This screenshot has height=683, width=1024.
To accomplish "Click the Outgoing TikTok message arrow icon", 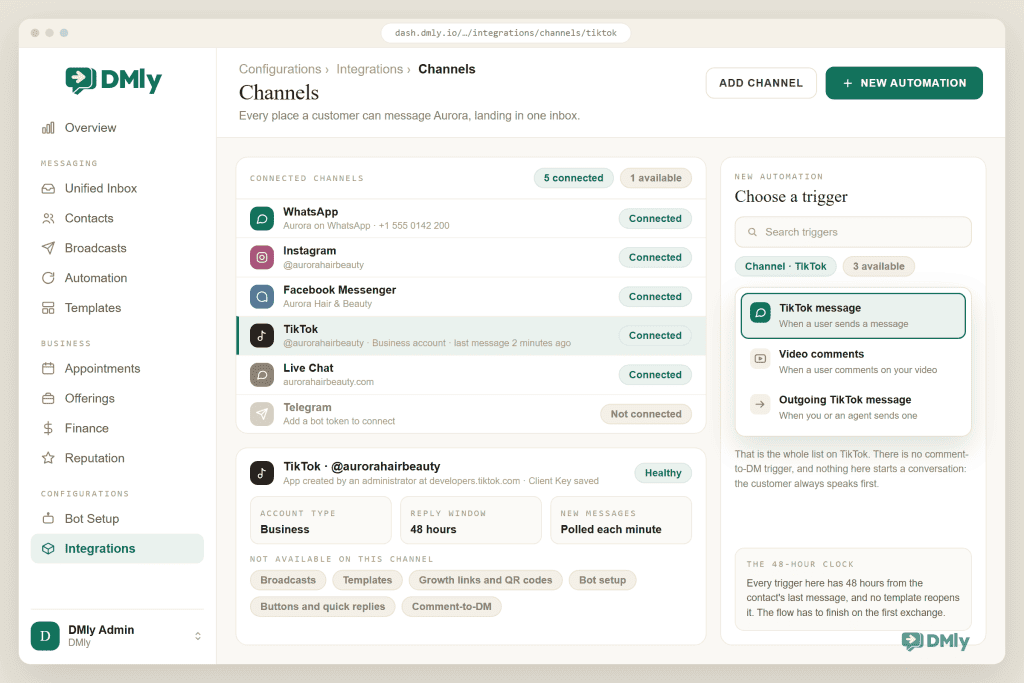I will (x=760, y=404).
